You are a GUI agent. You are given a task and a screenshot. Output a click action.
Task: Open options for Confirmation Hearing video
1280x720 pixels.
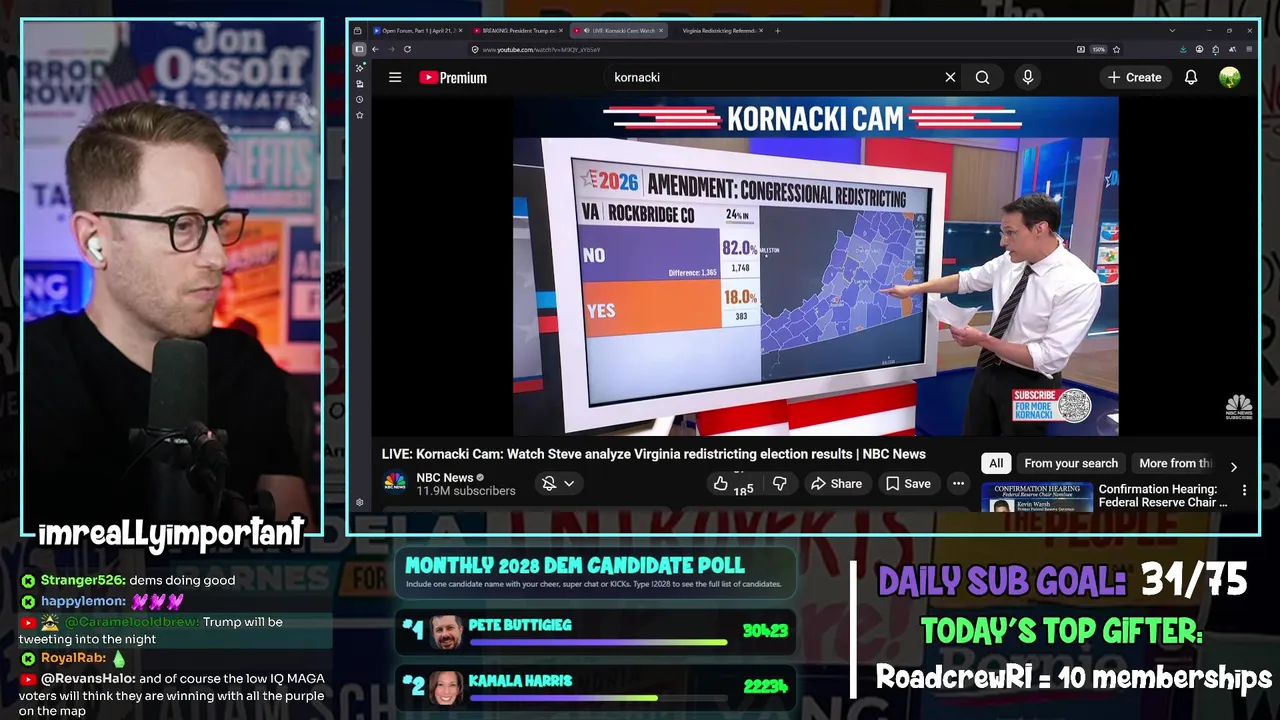pyautogui.click(x=1244, y=490)
